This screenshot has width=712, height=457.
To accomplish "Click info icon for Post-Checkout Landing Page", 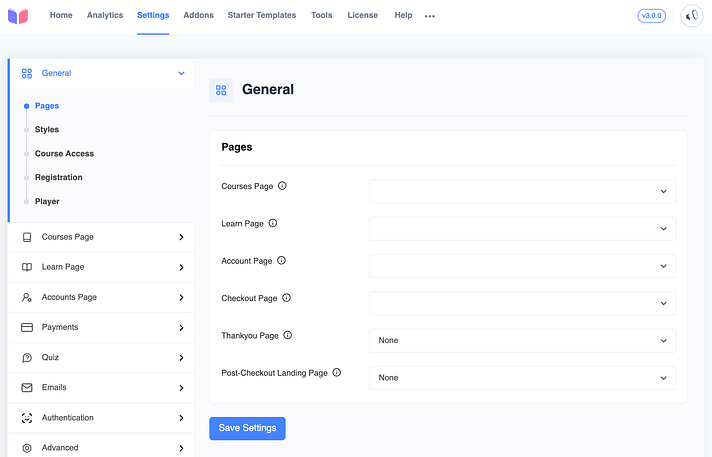I will pos(337,373).
